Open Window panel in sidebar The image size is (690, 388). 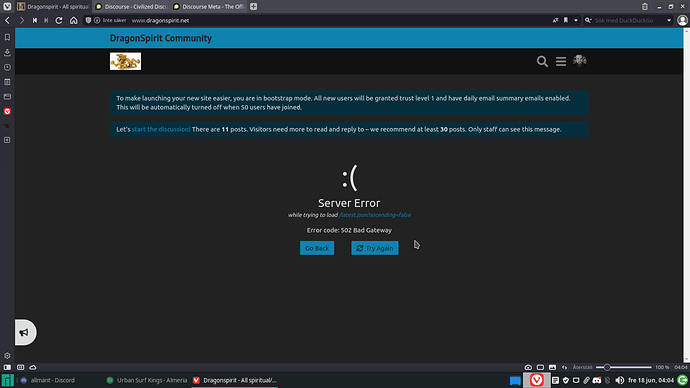(7, 96)
